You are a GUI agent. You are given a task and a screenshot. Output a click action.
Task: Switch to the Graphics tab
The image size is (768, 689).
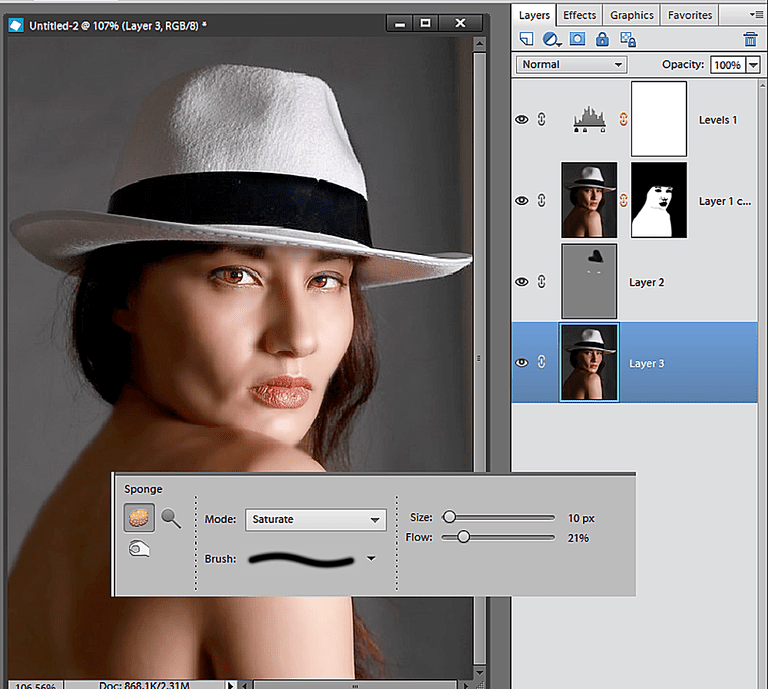tap(632, 15)
